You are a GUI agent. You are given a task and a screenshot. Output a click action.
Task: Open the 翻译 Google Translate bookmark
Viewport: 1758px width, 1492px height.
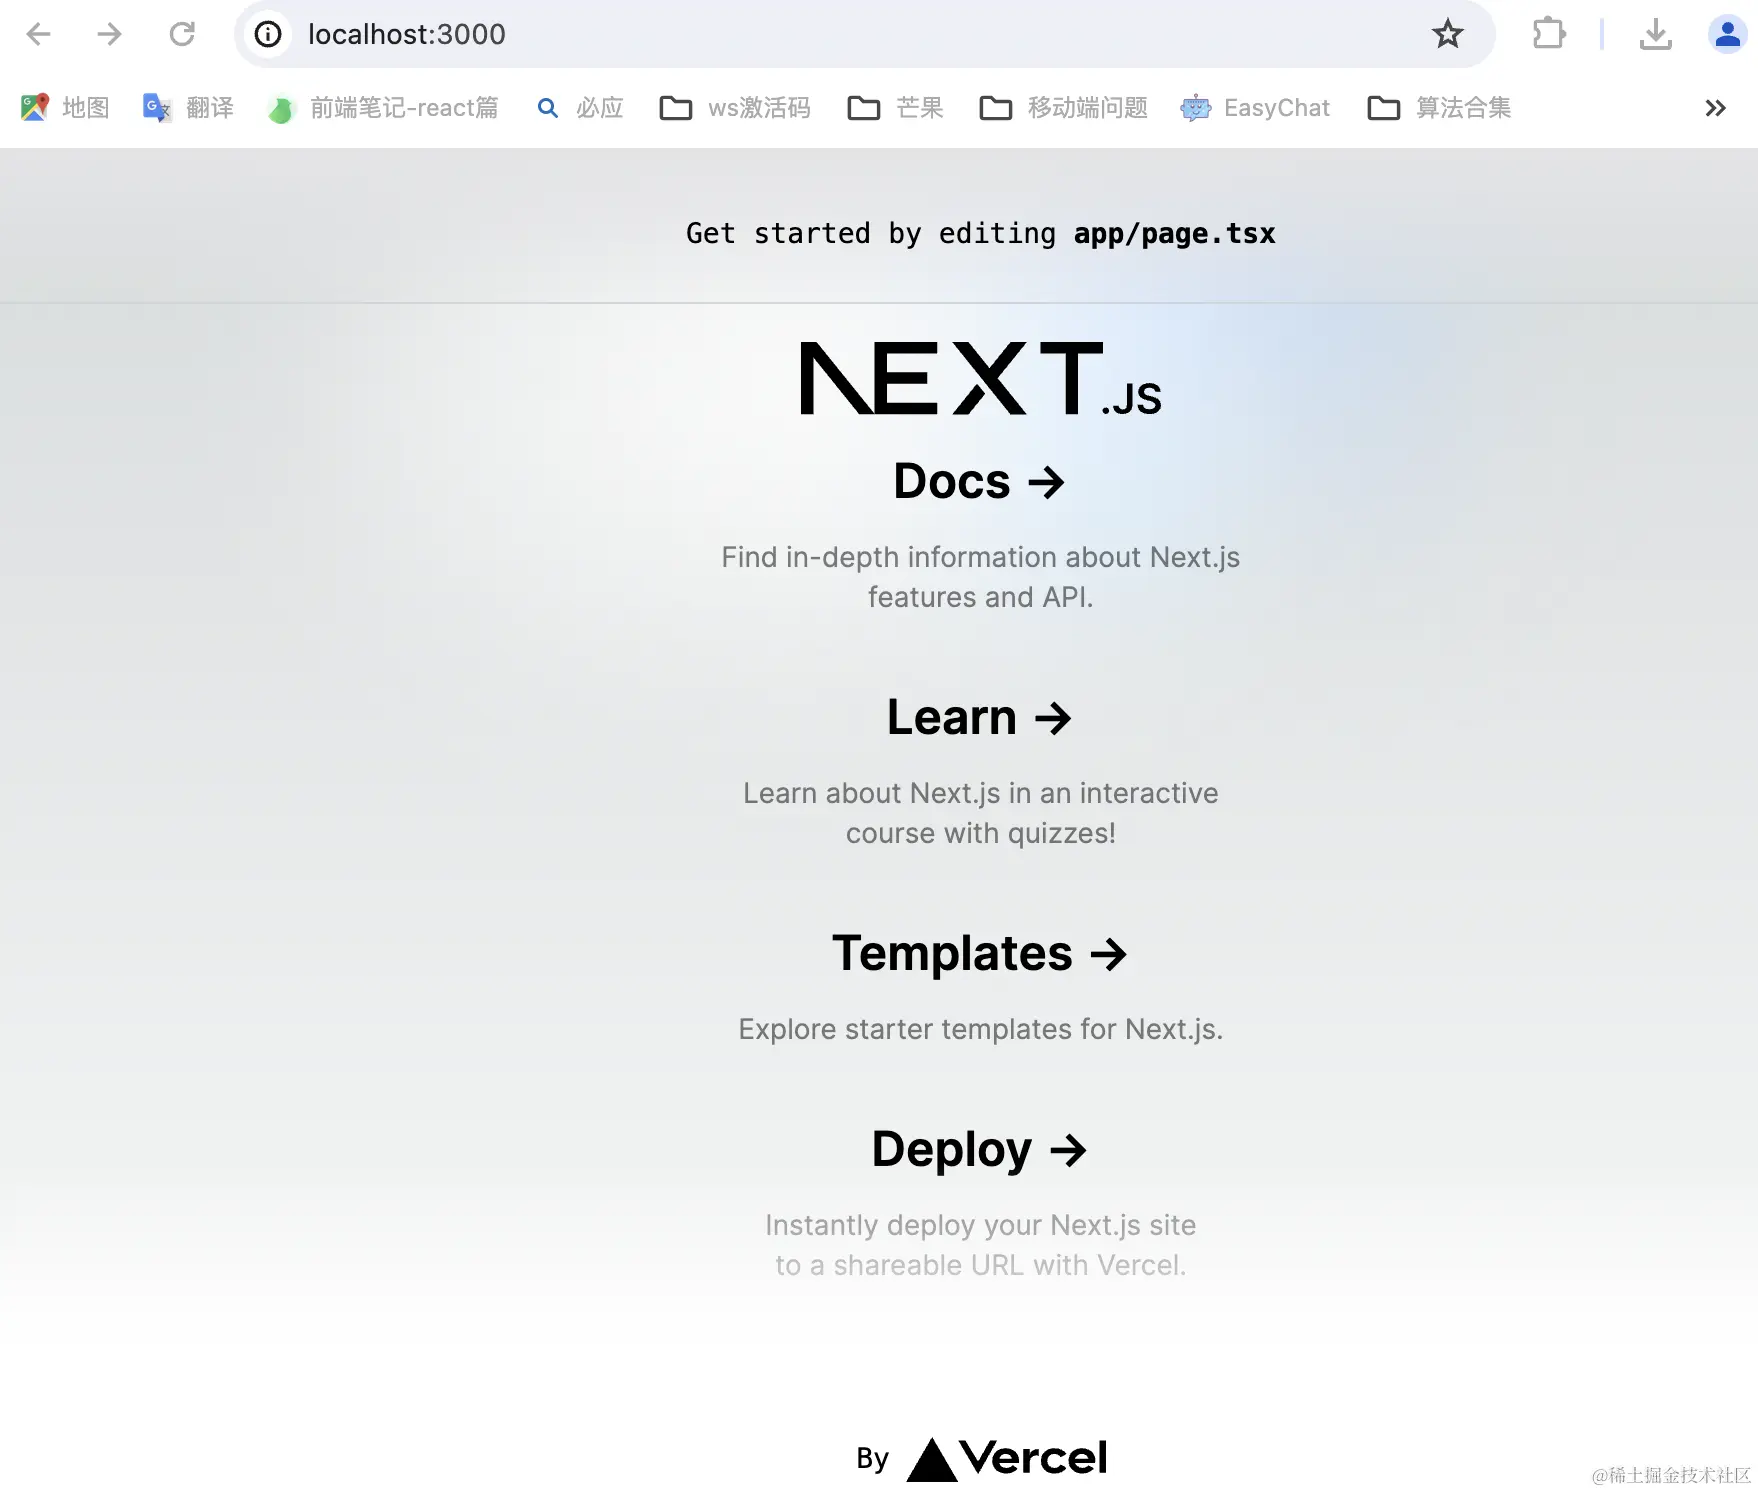[188, 108]
